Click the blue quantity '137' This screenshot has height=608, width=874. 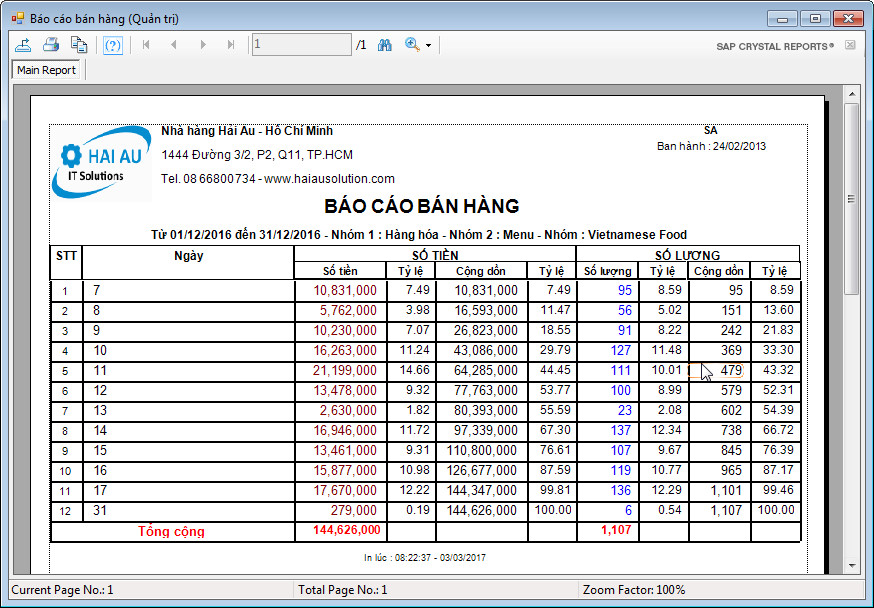pyautogui.click(x=621, y=431)
